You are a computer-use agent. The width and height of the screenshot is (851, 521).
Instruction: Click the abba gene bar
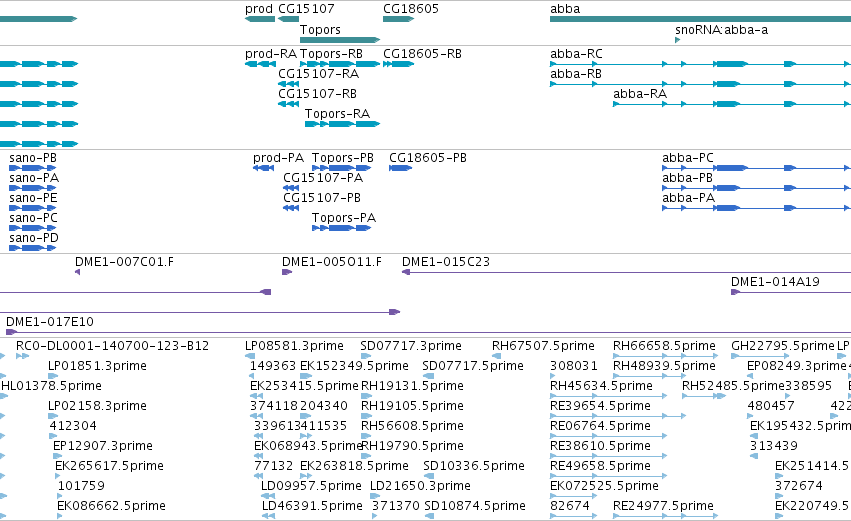(700, 19)
